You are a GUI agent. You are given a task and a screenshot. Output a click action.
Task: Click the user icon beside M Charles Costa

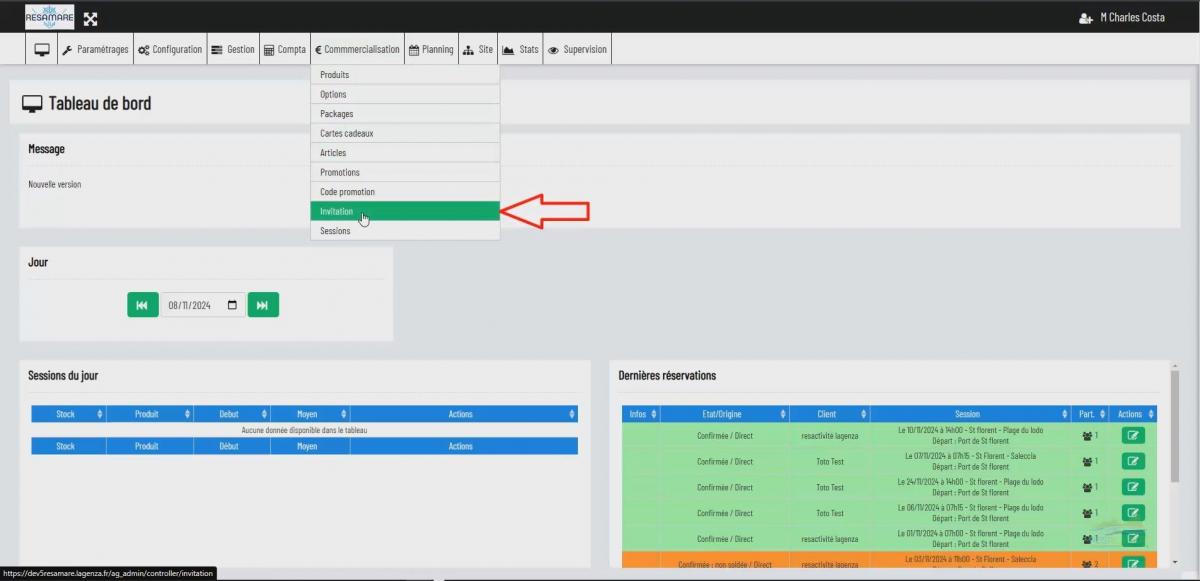[1086, 18]
